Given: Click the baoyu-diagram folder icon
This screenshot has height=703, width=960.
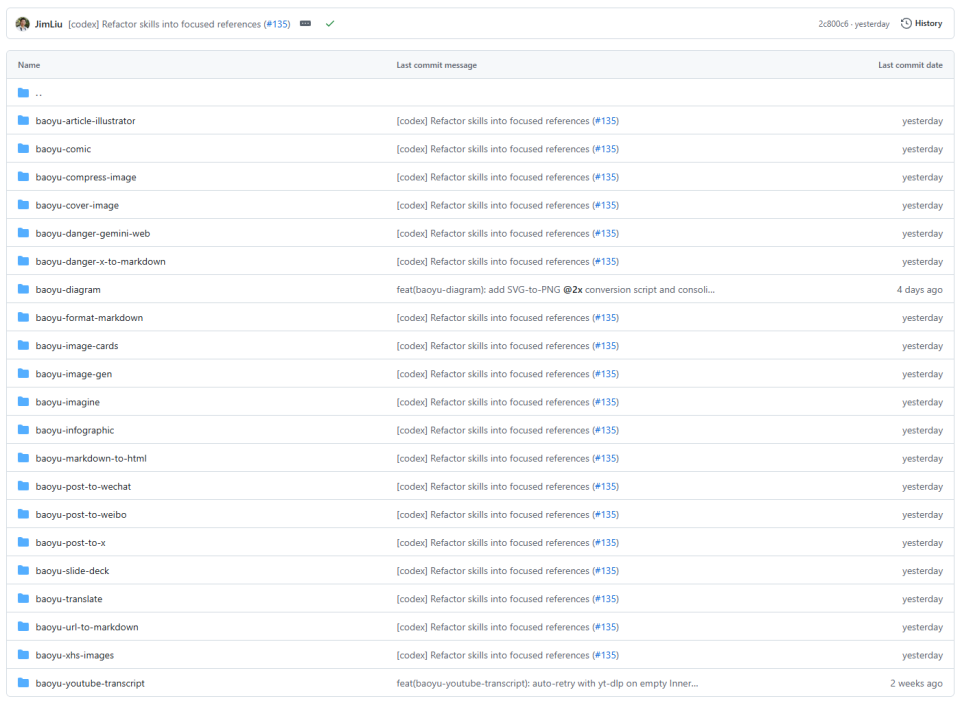Looking at the screenshot, I should [x=23, y=289].
